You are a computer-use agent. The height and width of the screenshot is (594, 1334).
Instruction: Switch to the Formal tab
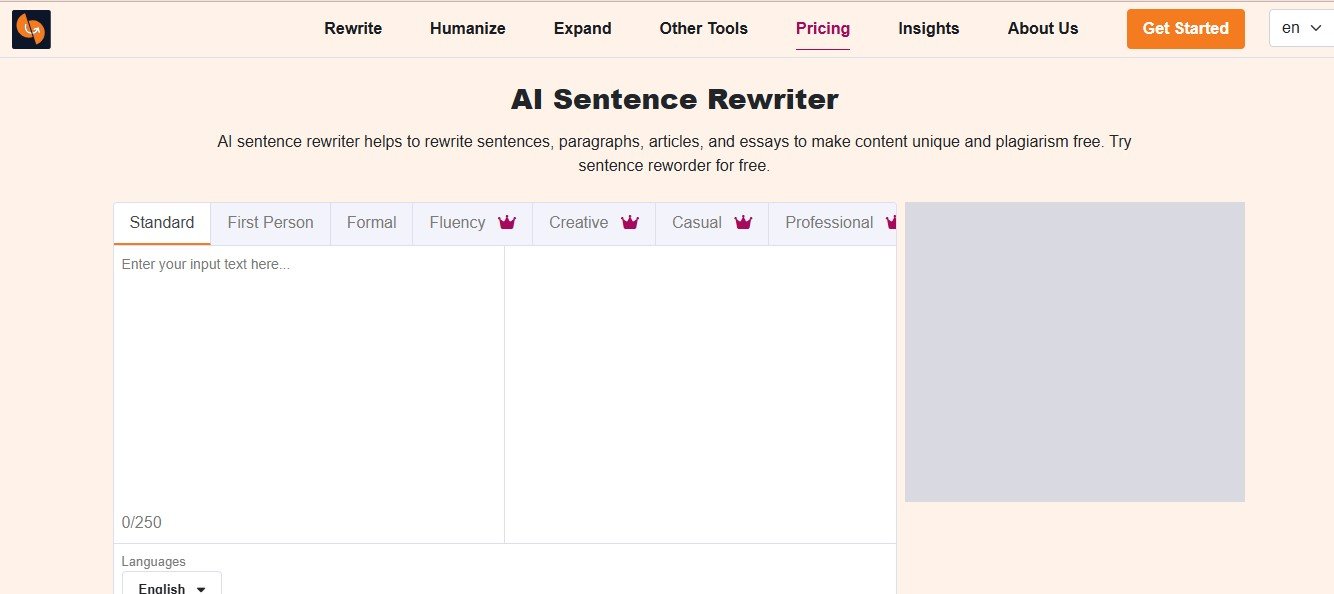click(371, 223)
